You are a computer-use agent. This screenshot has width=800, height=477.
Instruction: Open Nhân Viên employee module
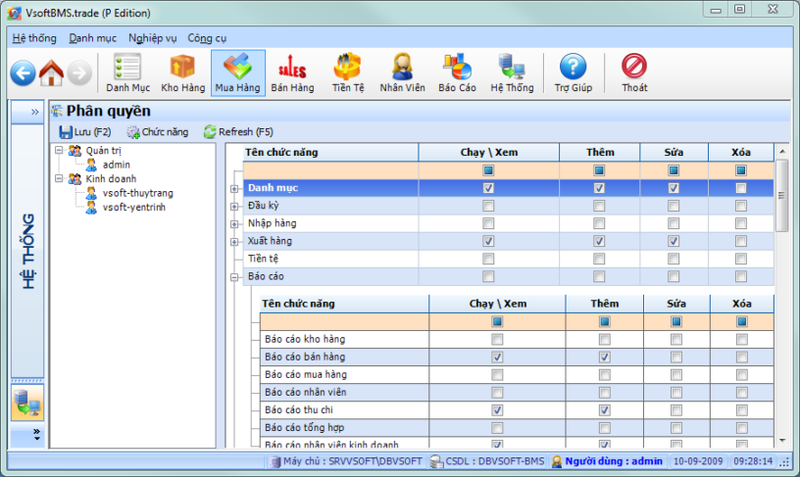pos(402,73)
